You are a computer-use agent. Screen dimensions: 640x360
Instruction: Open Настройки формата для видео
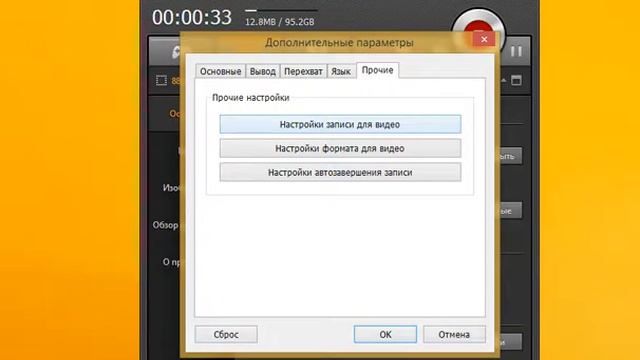click(x=340, y=148)
